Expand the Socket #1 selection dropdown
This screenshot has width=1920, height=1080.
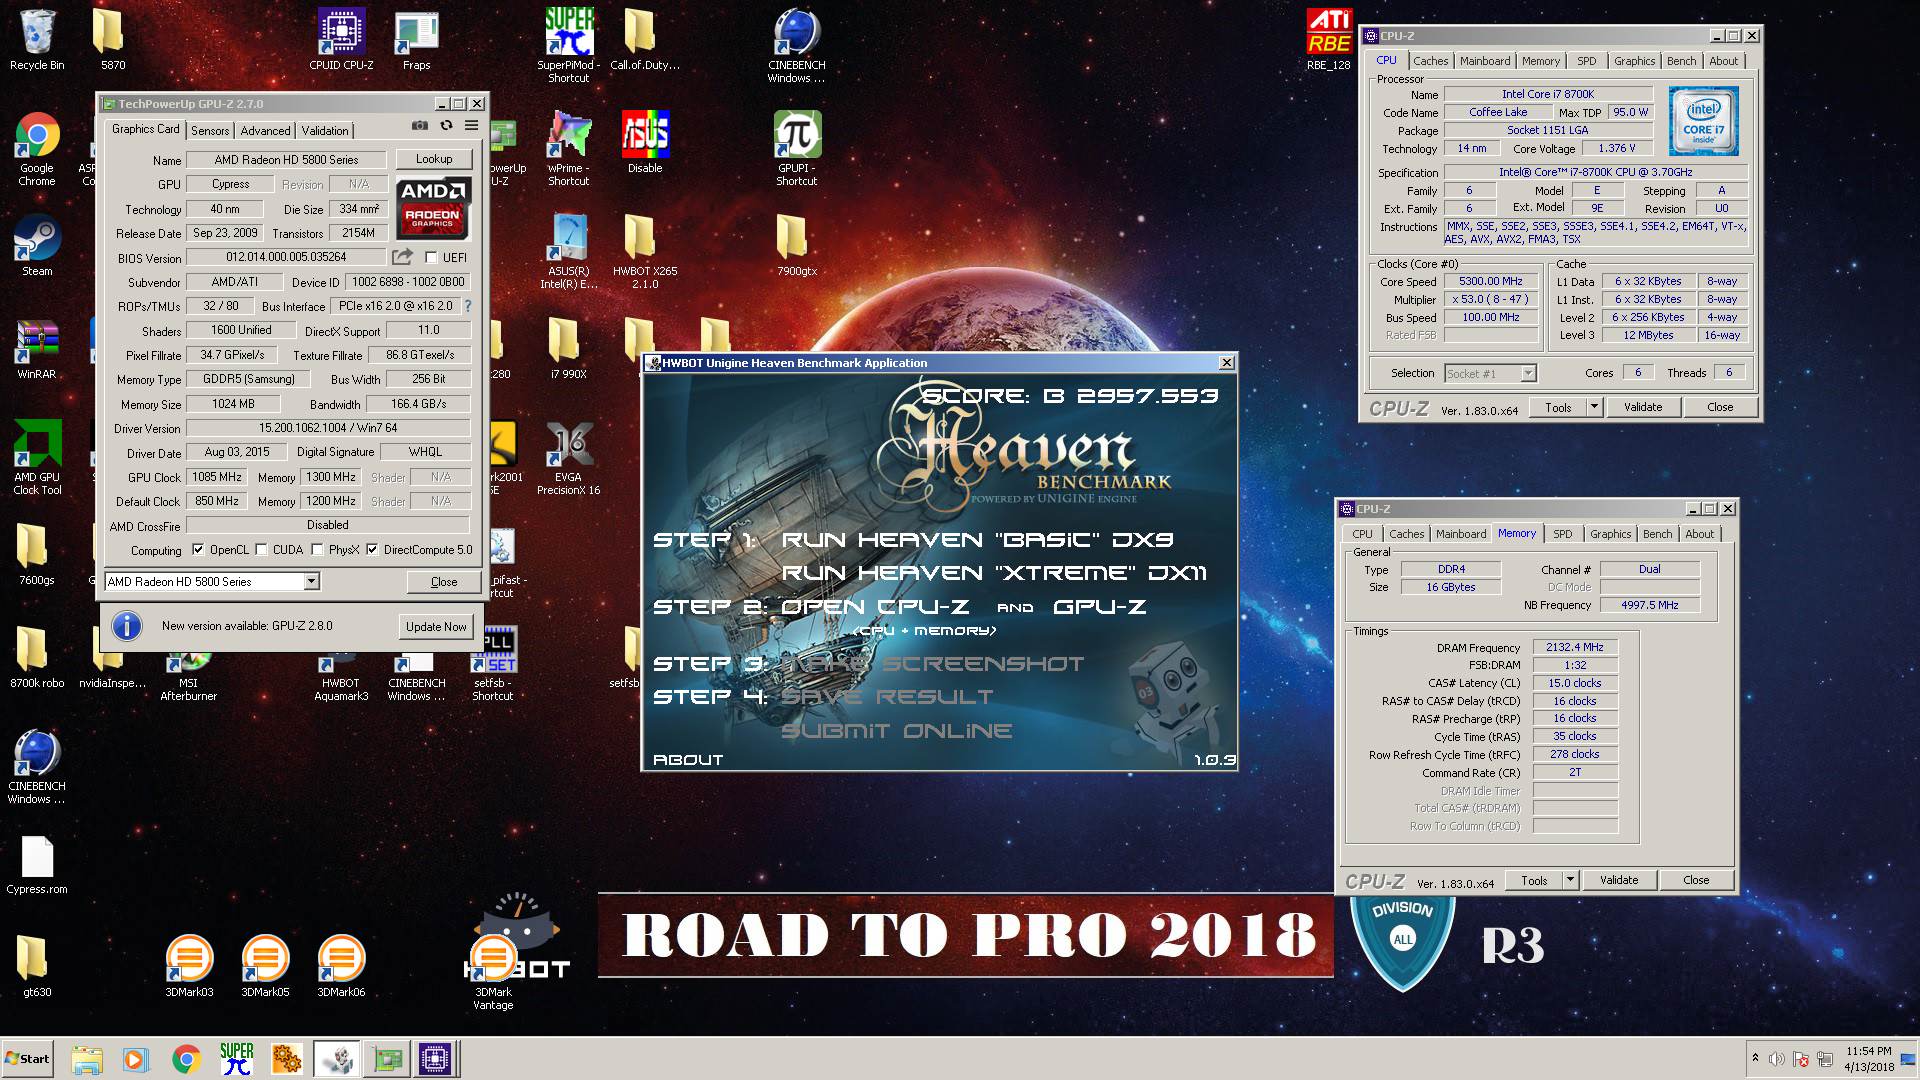[1528, 373]
